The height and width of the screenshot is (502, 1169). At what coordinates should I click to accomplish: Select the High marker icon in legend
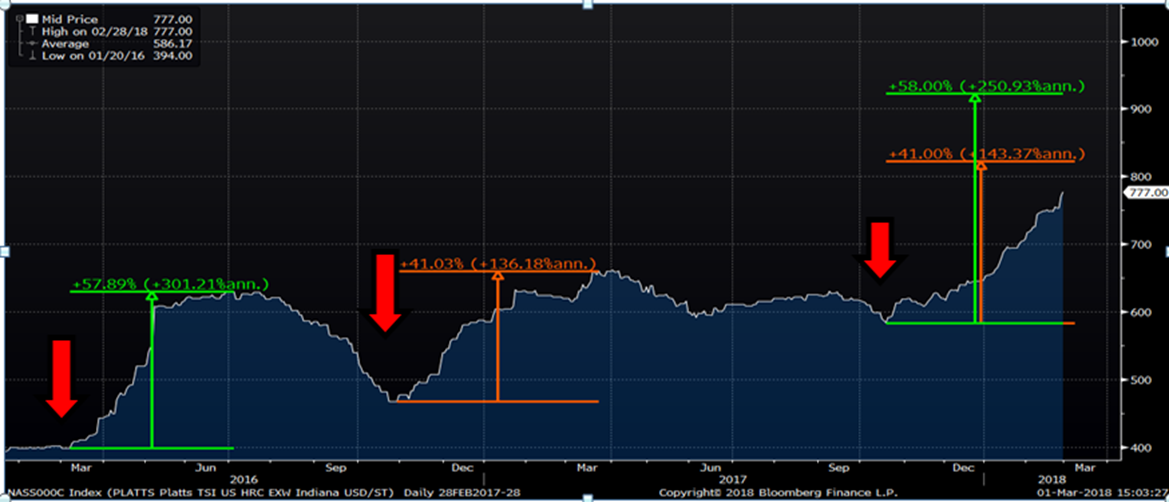pos(31,31)
